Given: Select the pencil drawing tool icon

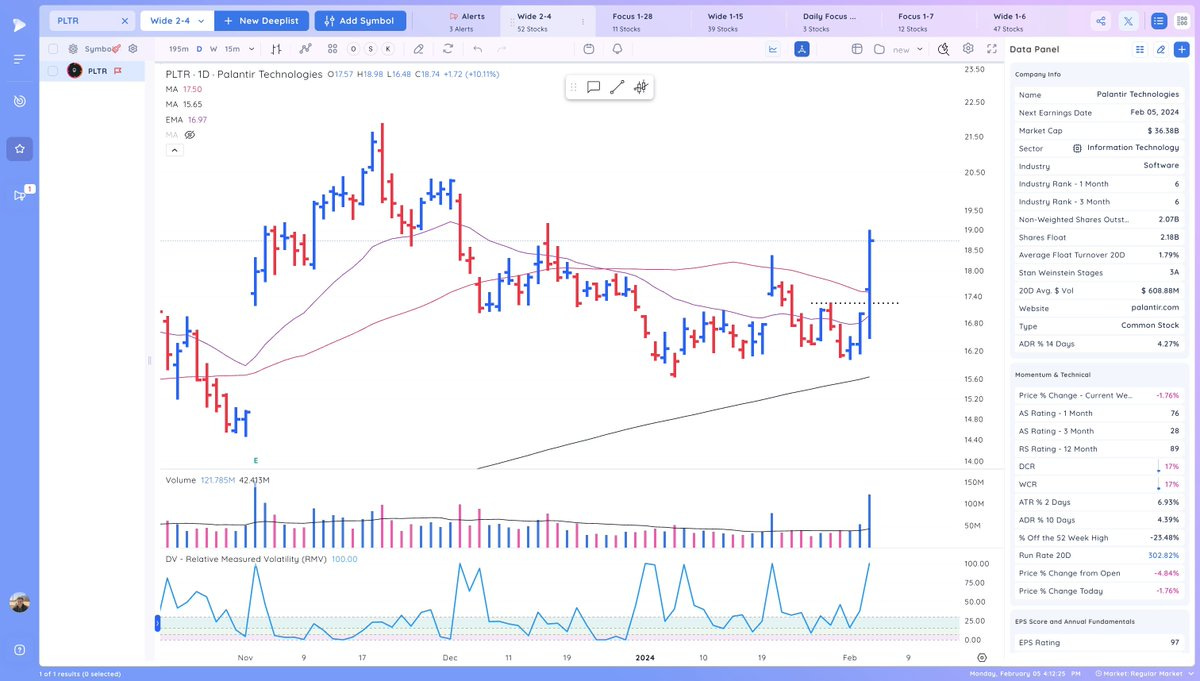Looking at the screenshot, I should (419, 48).
